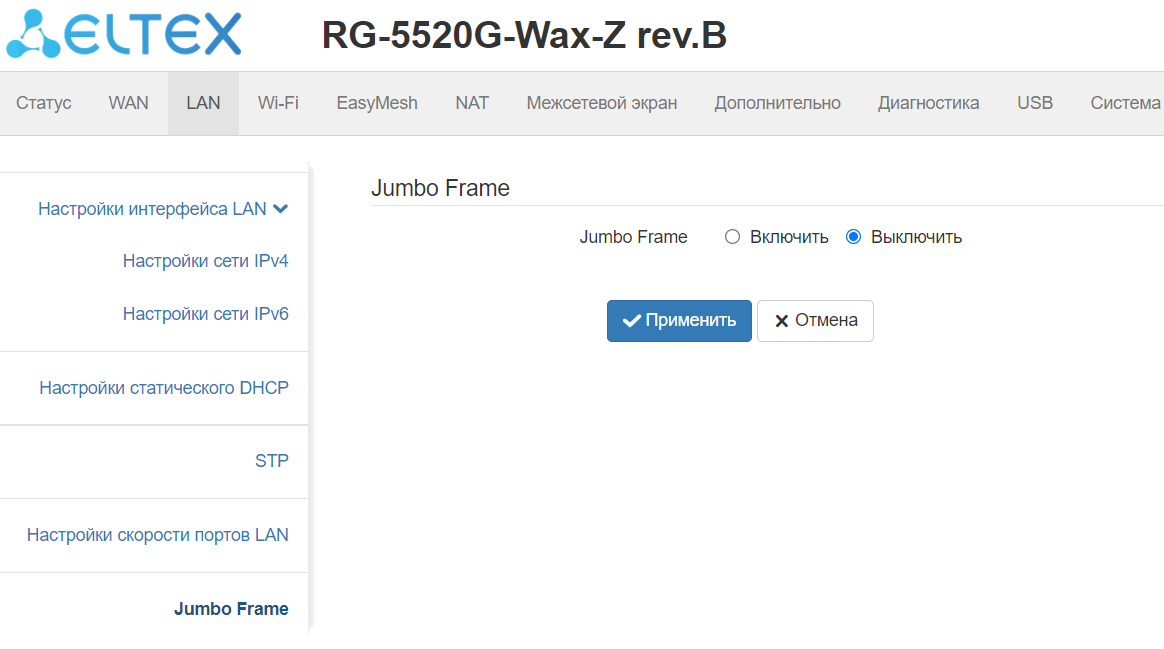Click the Отмена button
Screen dimensions: 1164x649
pos(815,321)
